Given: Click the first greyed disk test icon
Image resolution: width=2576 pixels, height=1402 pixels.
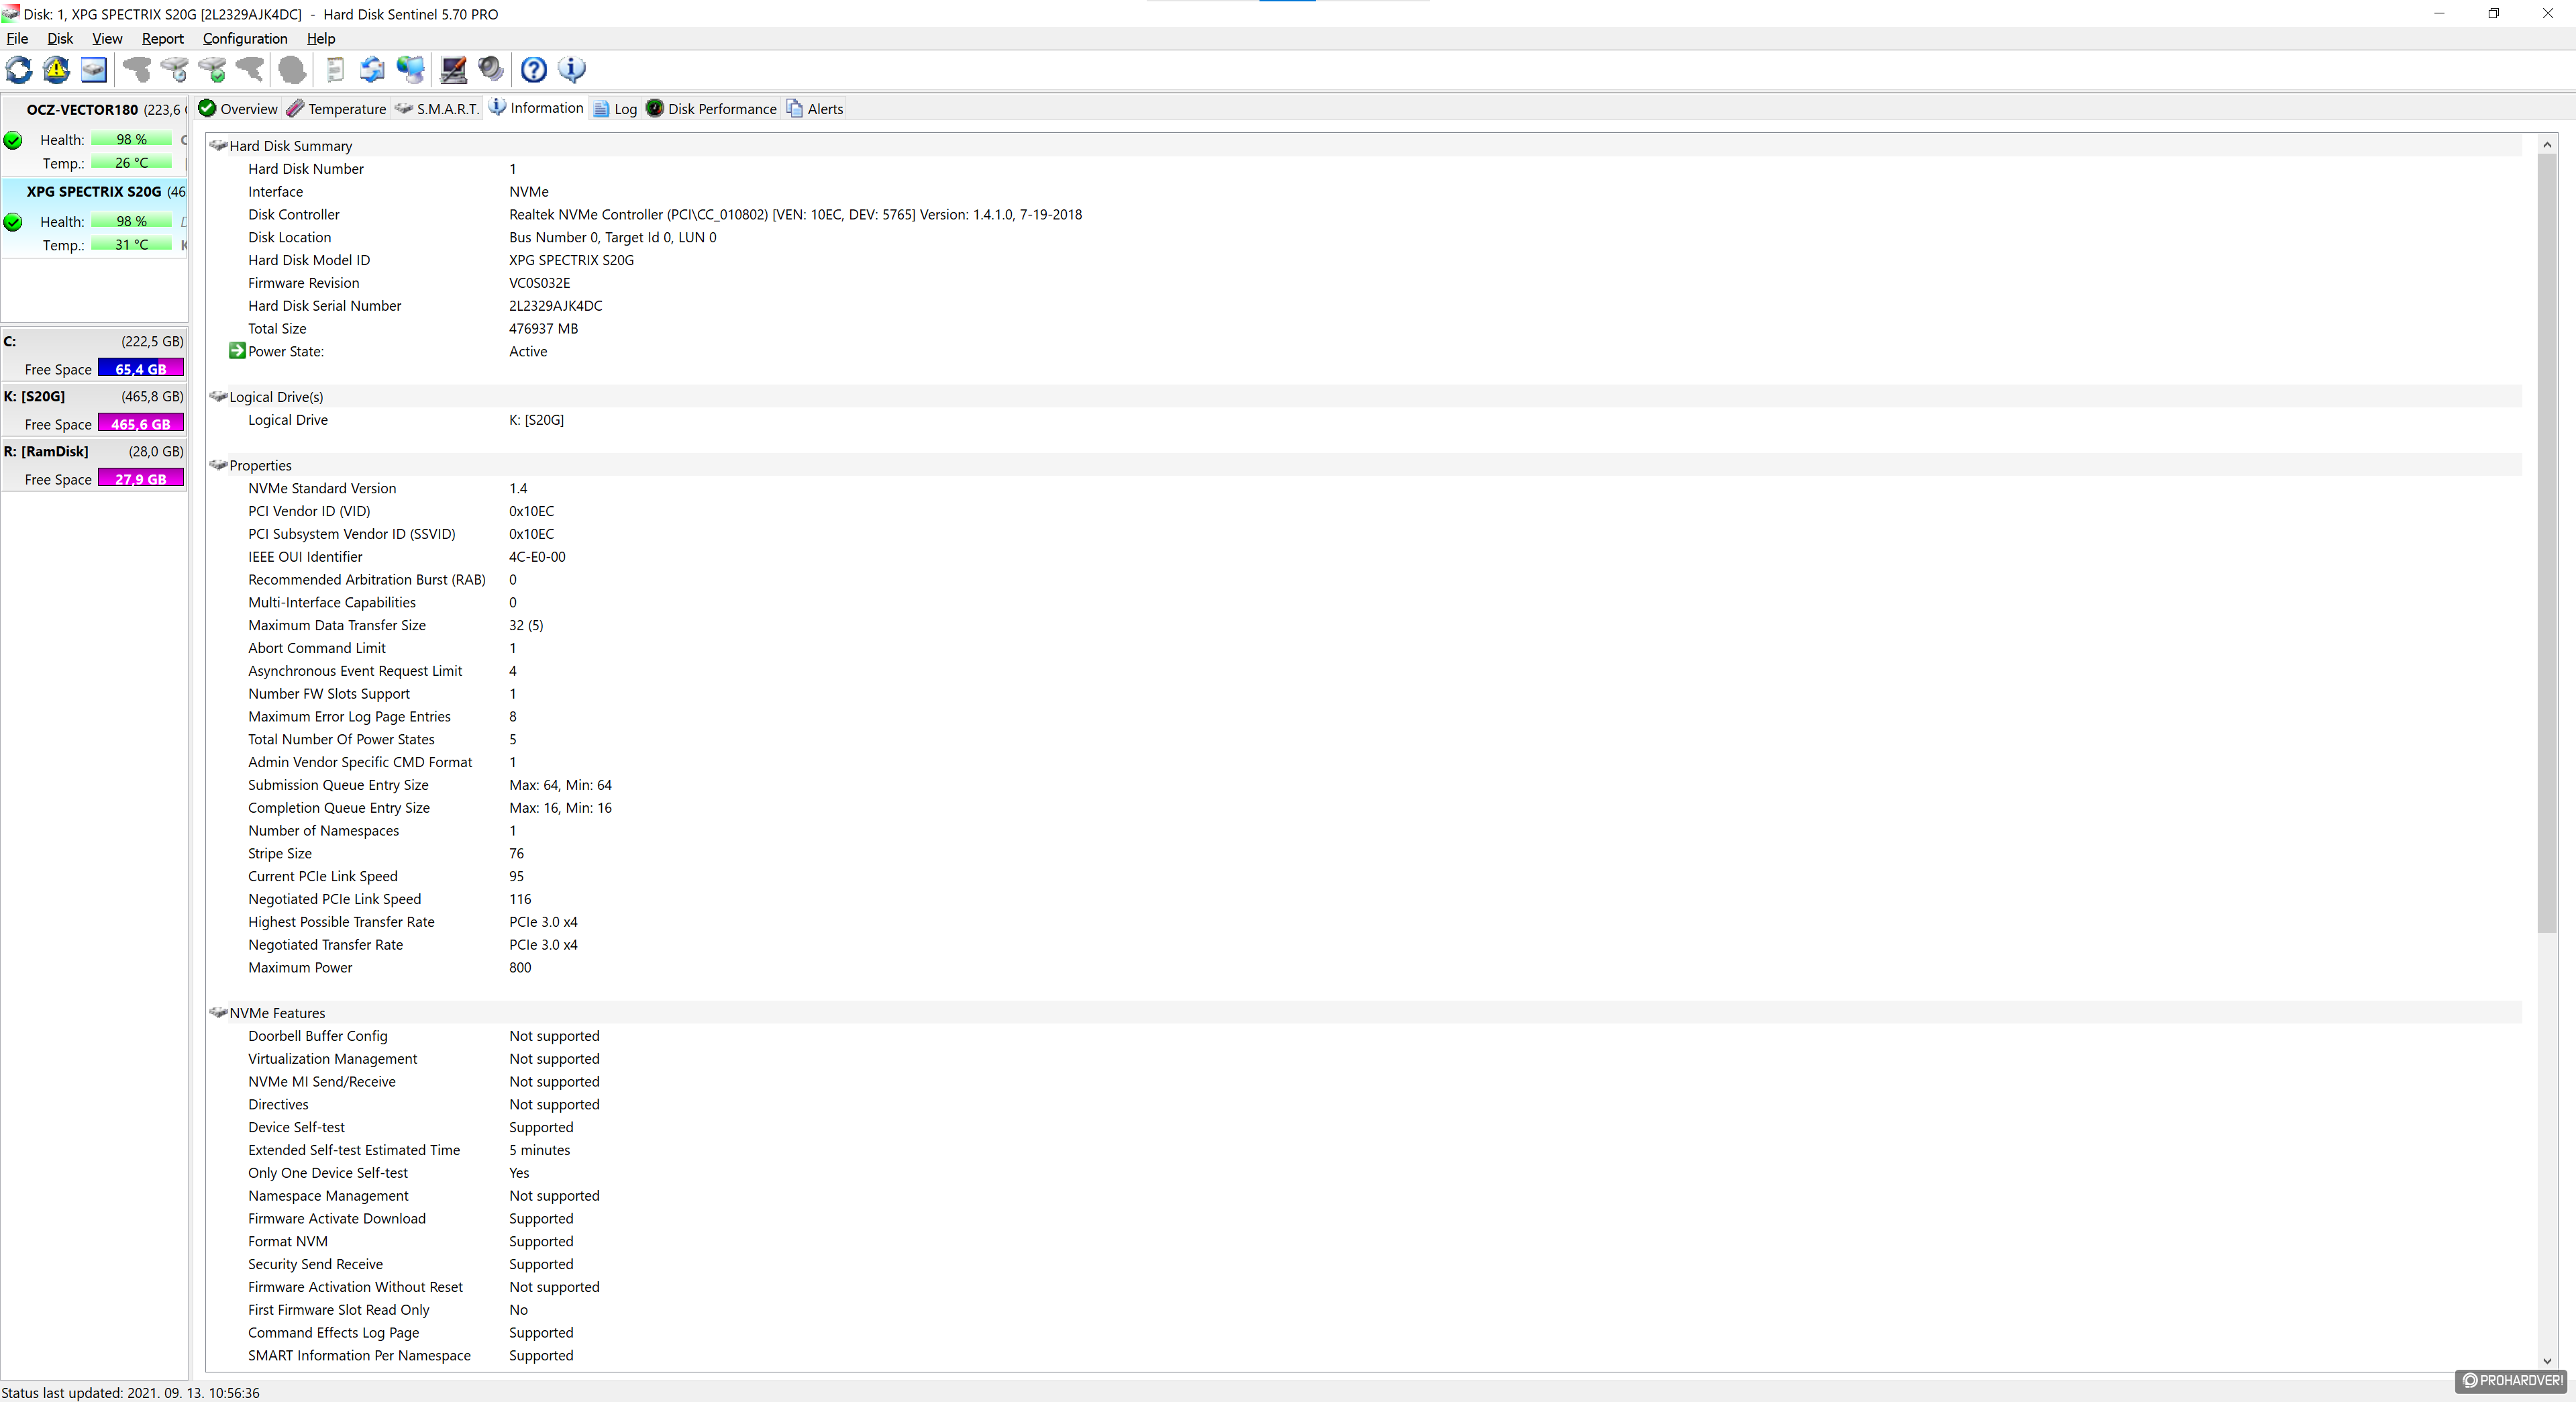Looking at the screenshot, I should pos(136,69).
